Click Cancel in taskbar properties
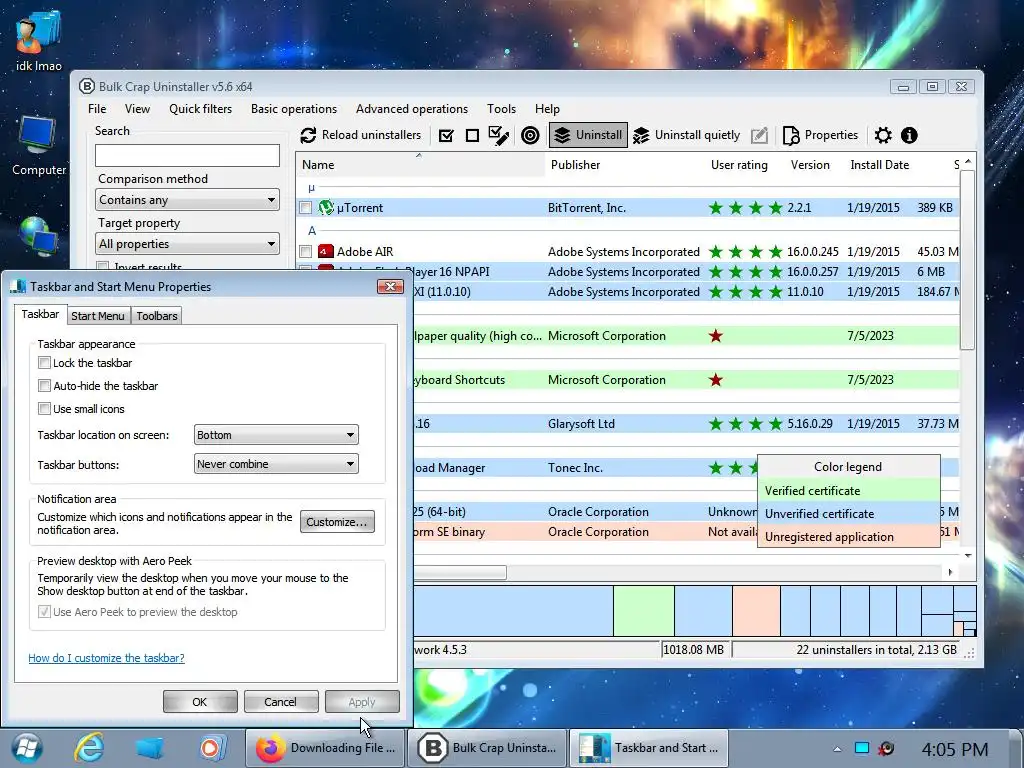The image size is (1024, 768). pos(281,702)
